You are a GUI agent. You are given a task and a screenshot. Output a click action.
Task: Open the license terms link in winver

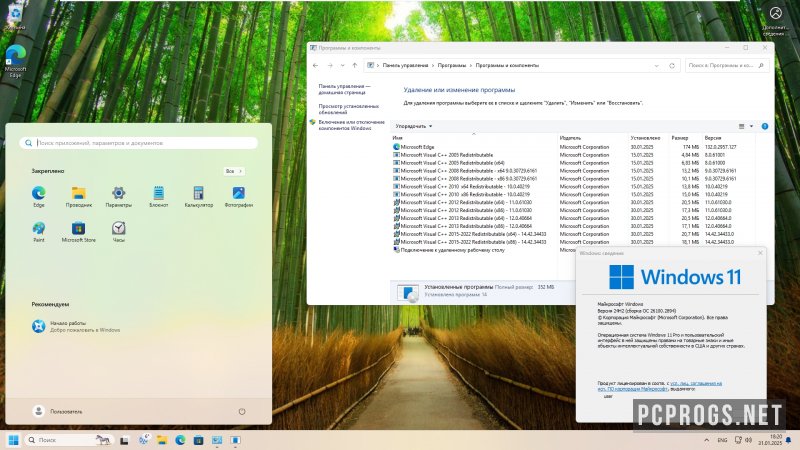(x=660, y=386)
